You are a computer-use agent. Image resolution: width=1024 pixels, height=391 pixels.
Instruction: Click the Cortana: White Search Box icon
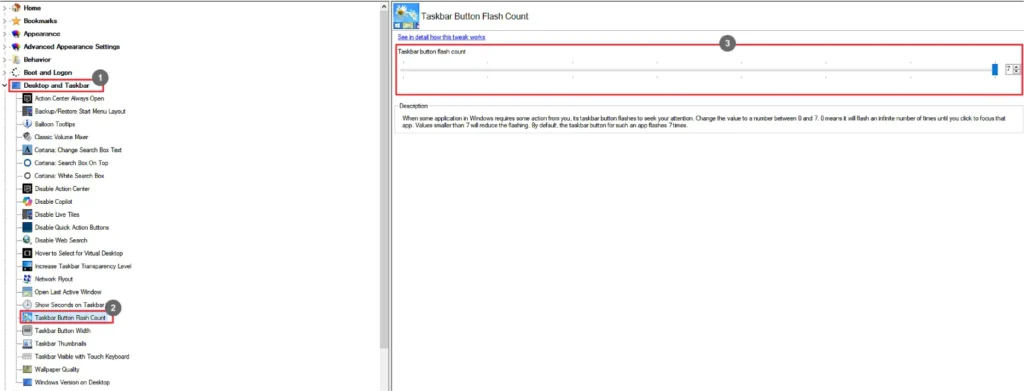[27, 176]
